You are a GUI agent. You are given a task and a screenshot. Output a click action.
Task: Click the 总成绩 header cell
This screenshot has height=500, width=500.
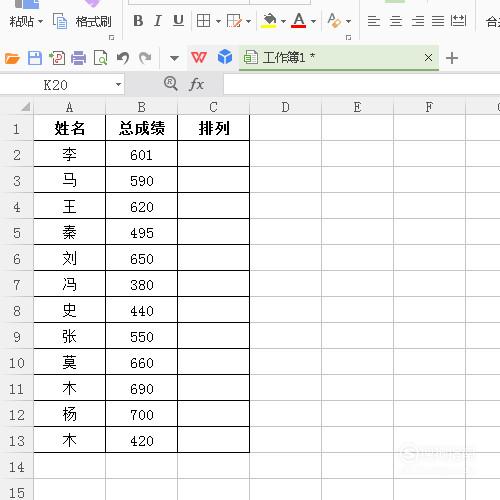click(x=141, y=128)
